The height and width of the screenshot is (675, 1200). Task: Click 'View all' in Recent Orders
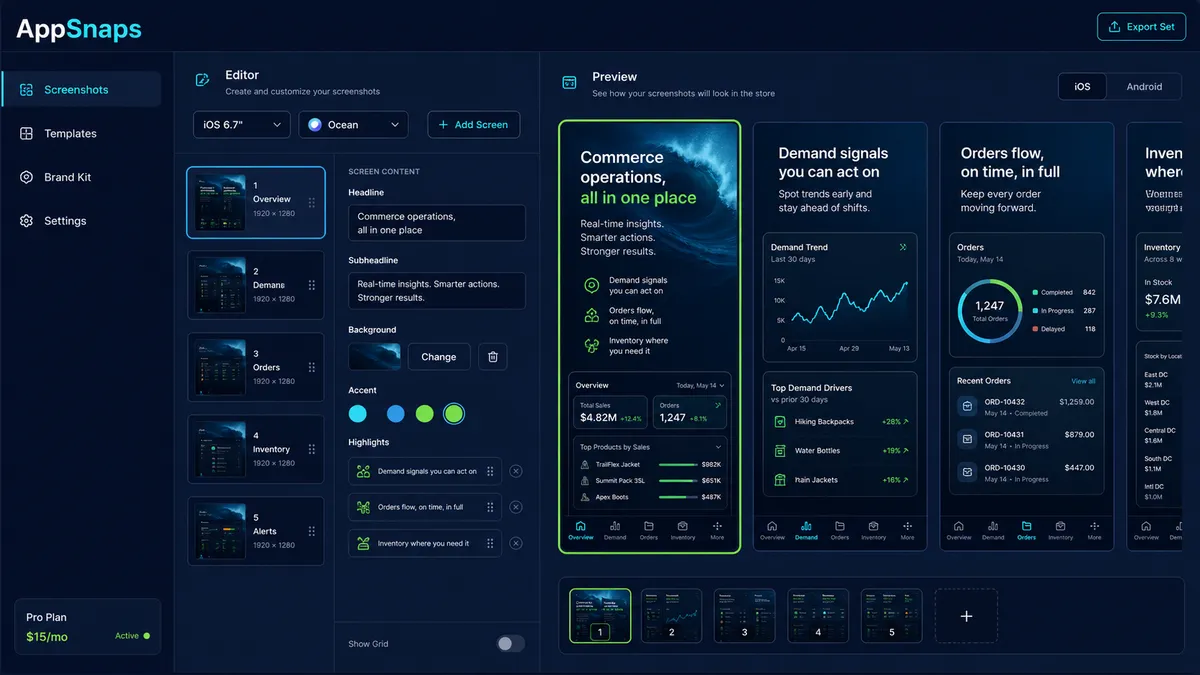1083,381
